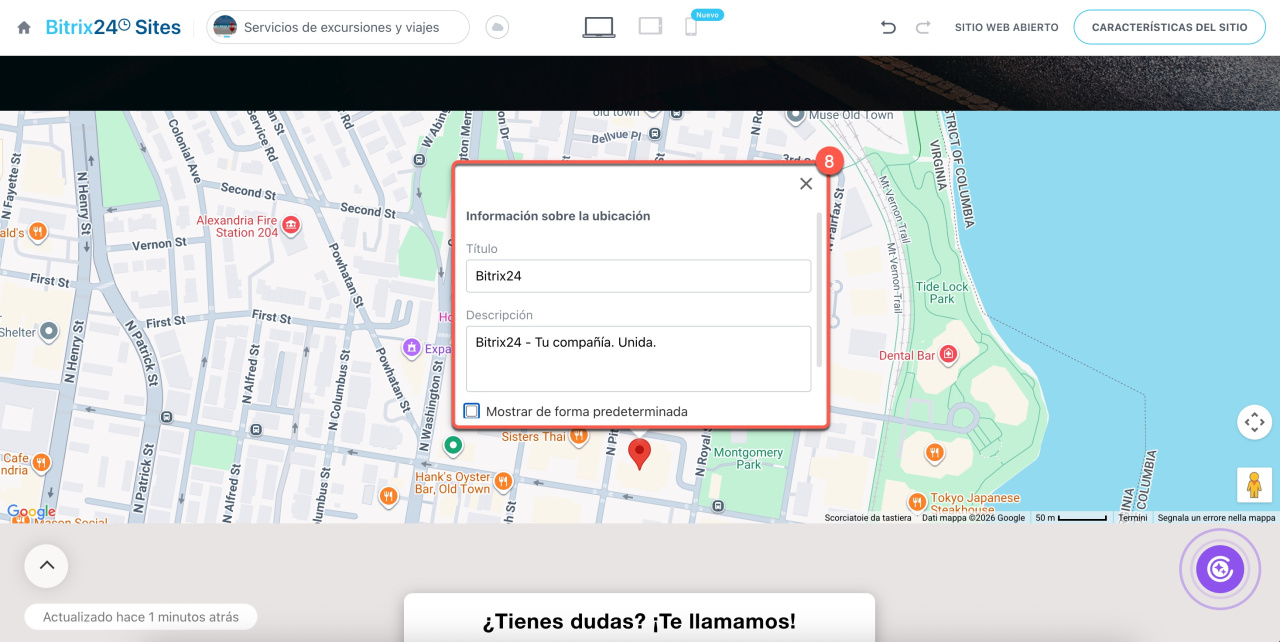
Task: Click the Descripción text area
Action: tap(638, 358)
